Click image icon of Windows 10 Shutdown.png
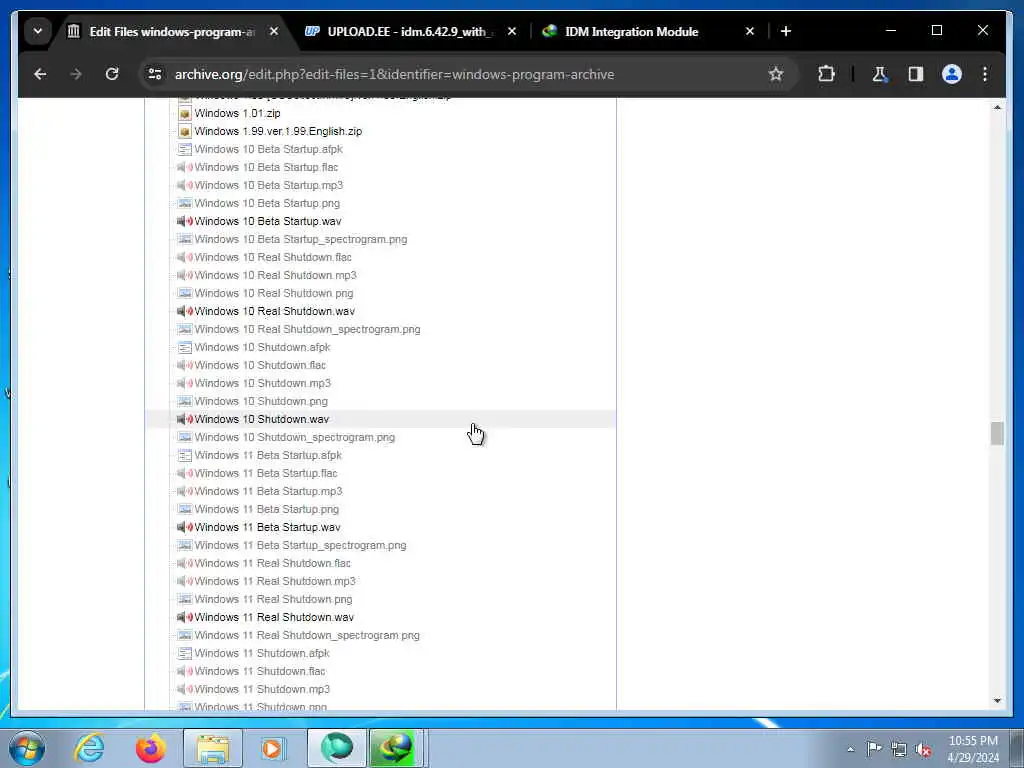Image resolution: width=1024 pixels, height=768 pixels. click(185, 401)
